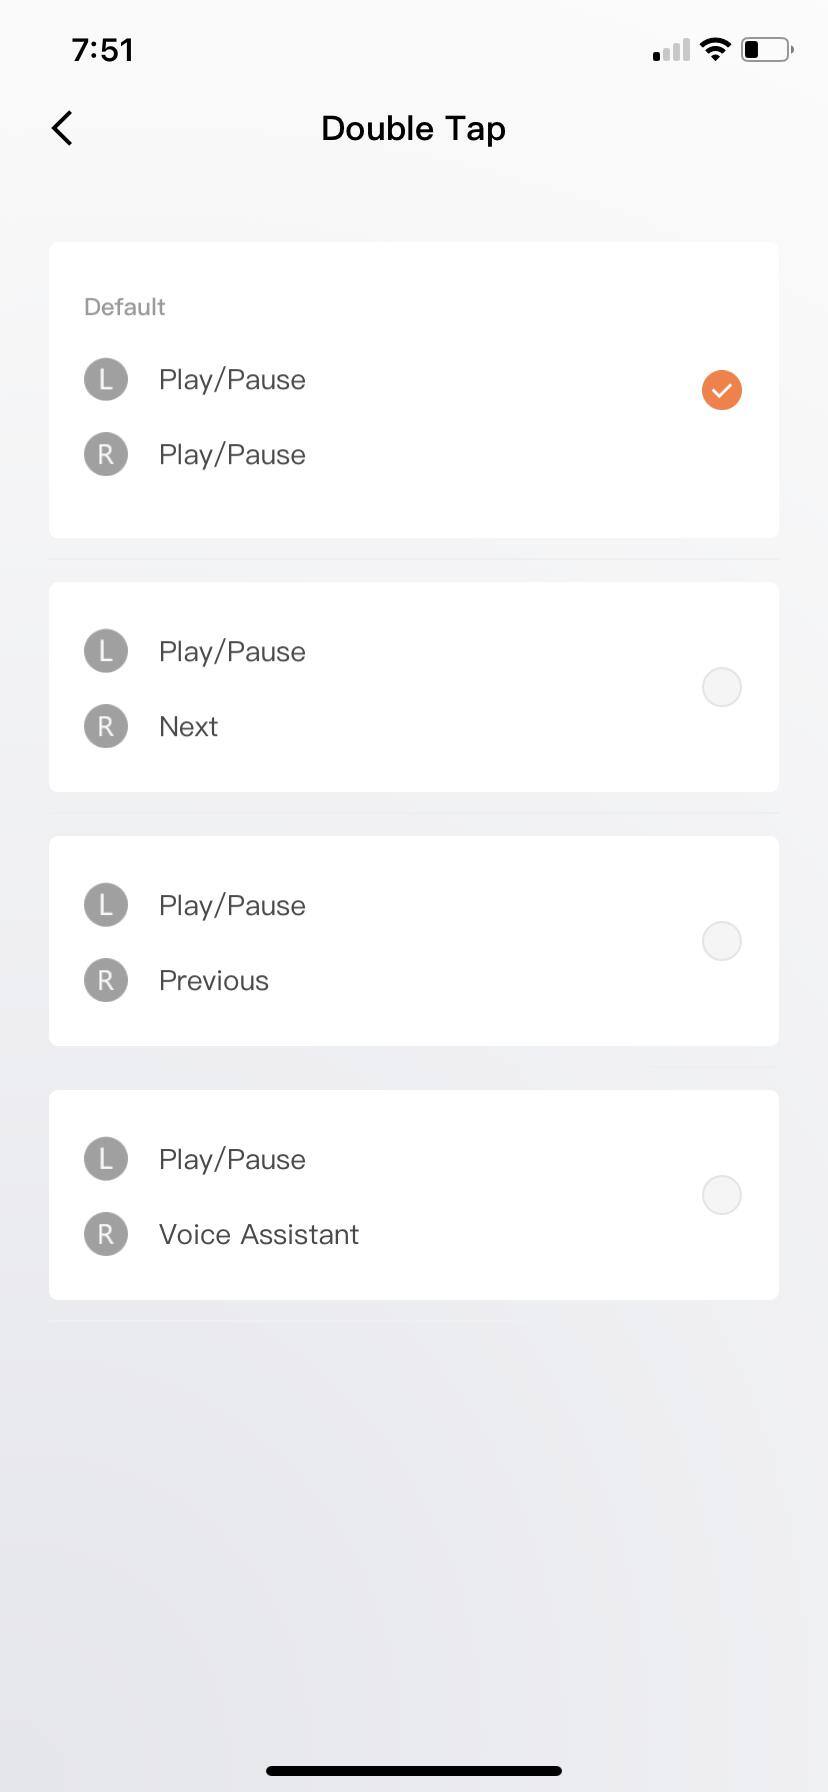Viewport: 828px width, 1792px height.
Task: Select the Voice Assistant radio button
Action: click(x=722, y=1195)
